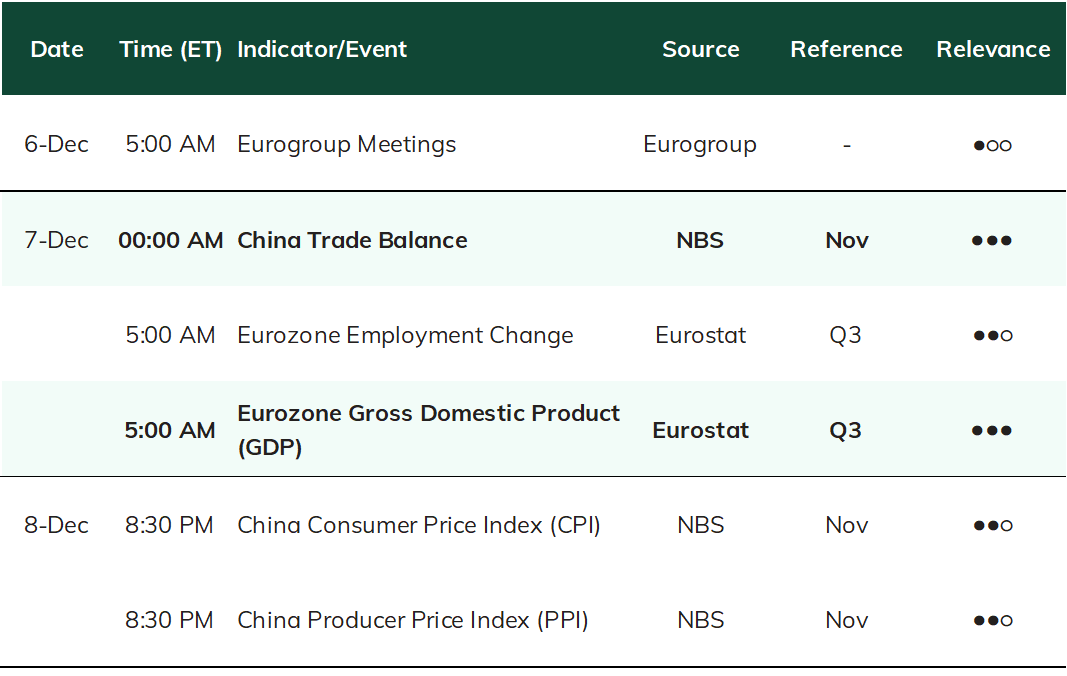Select the 7-Dec date cell
This screenshot has height=676, width=1067.
click(x=56, y=240)
